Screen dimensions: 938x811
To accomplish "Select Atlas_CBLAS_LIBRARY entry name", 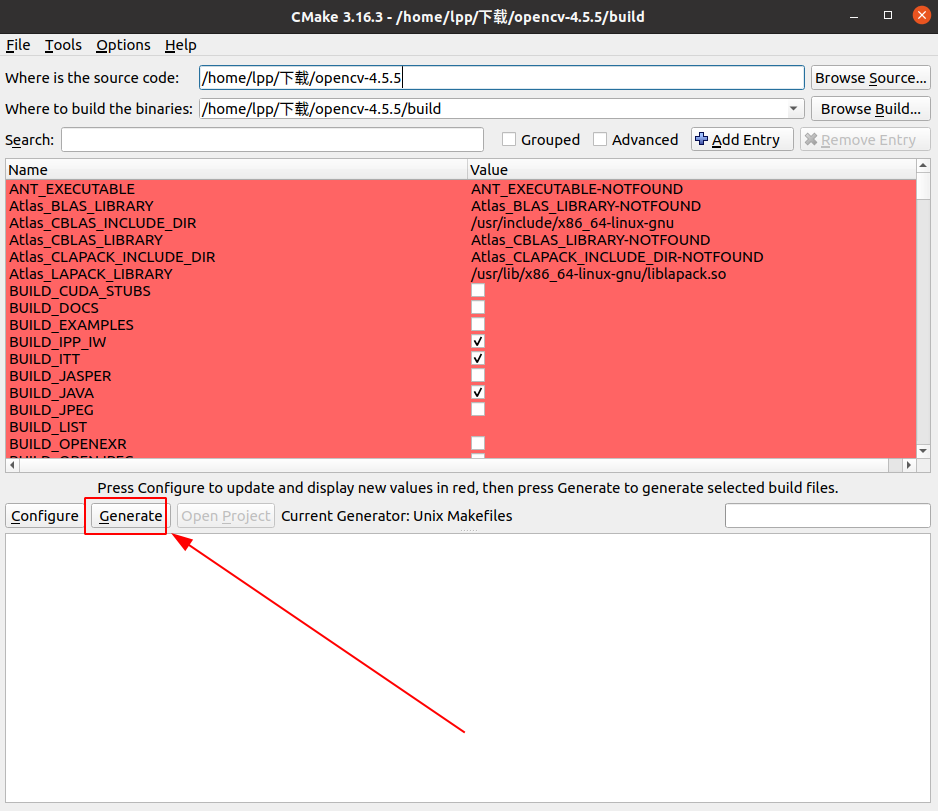I will click(x=86, y=240).
